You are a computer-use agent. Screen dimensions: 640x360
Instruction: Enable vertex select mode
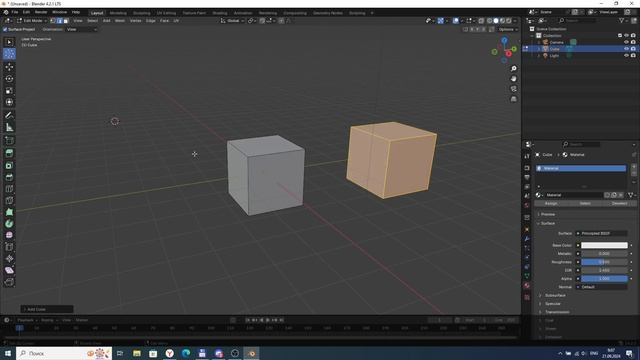[x=53, y=20]
